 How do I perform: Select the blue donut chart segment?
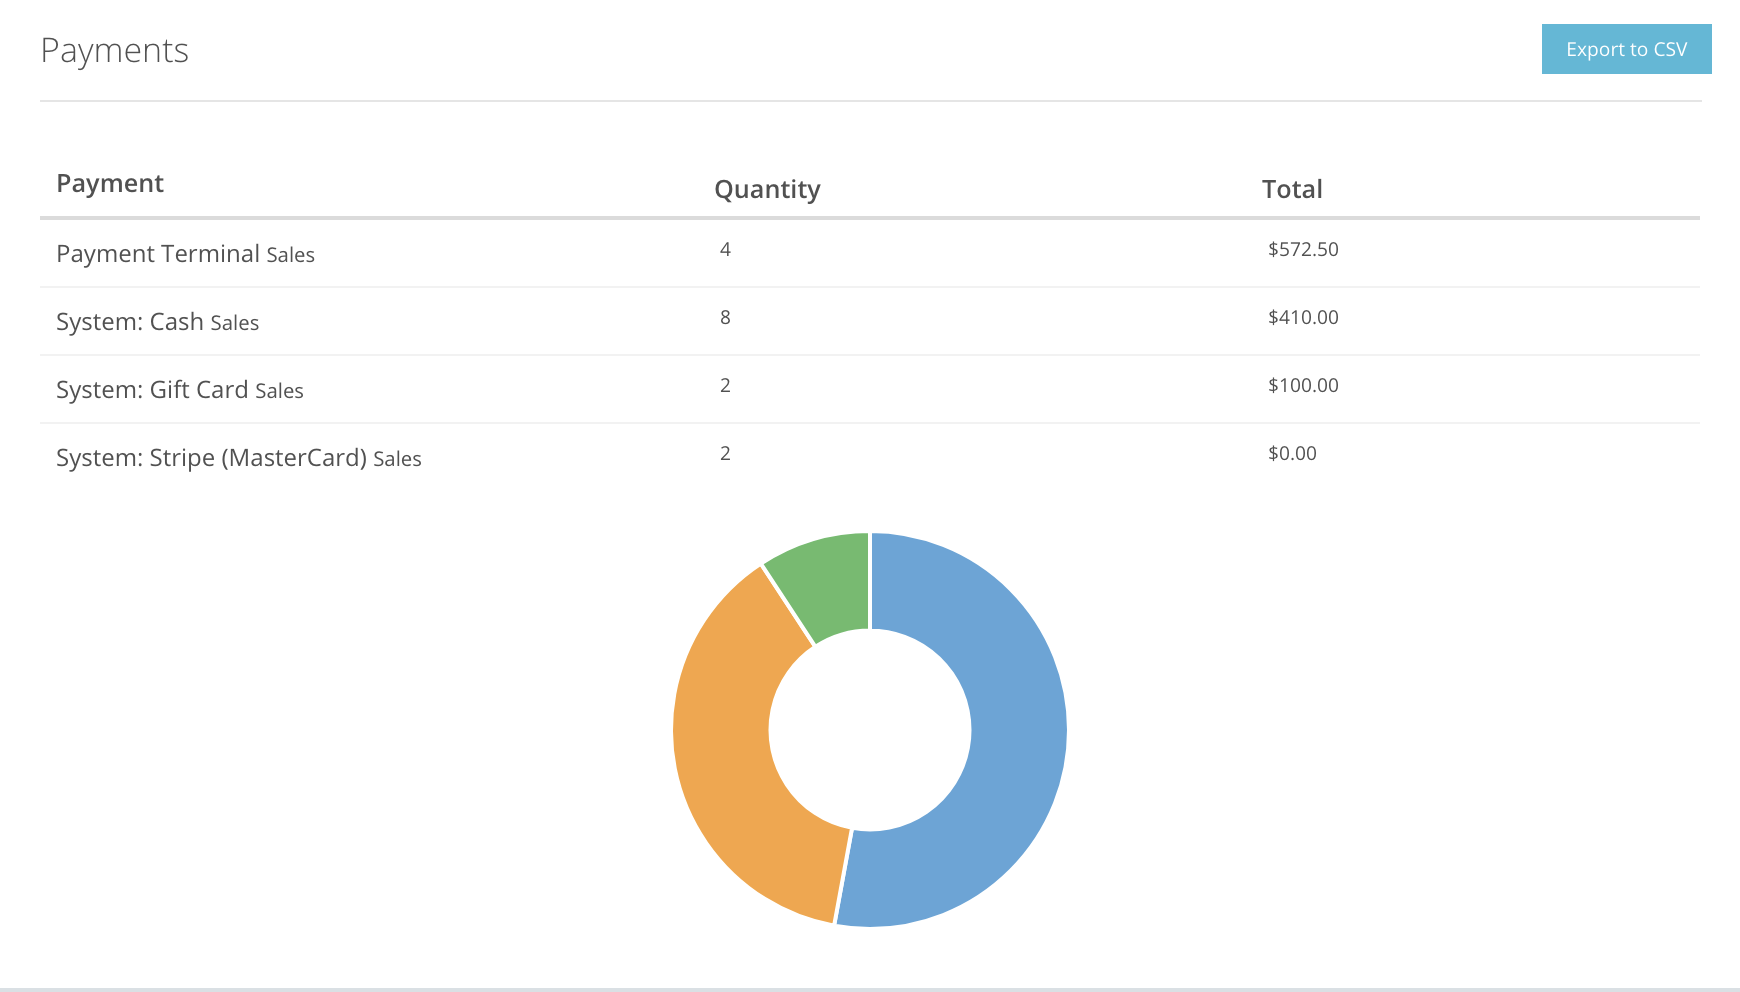(x=1010, y=730)
